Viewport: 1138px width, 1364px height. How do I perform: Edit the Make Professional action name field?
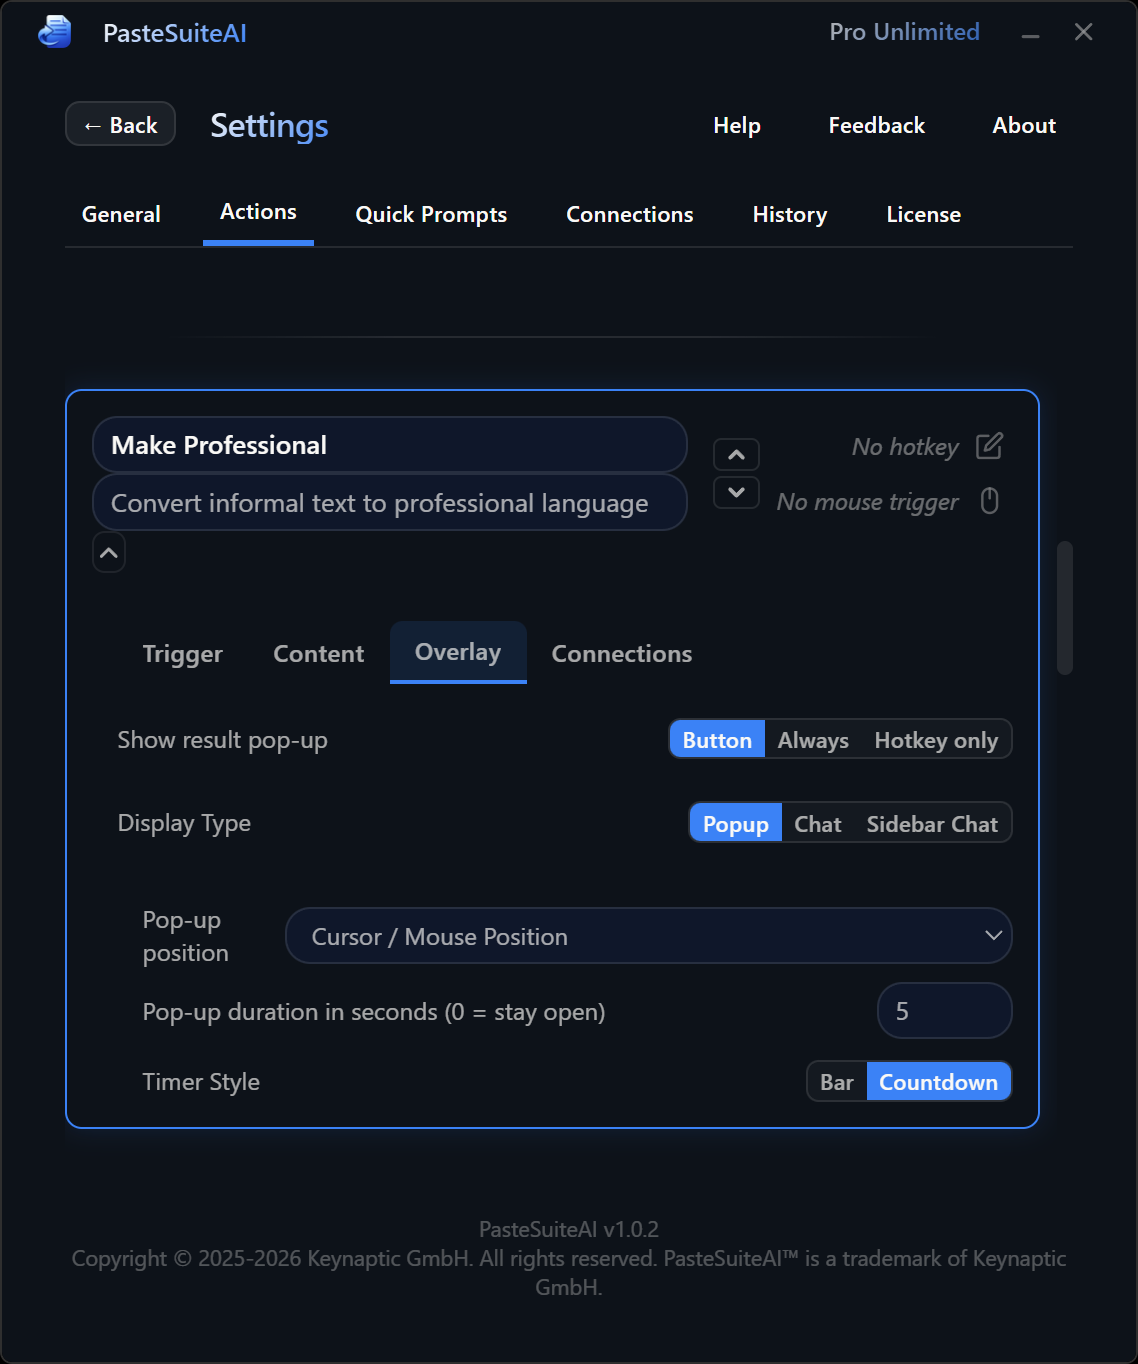click(390, 445)
